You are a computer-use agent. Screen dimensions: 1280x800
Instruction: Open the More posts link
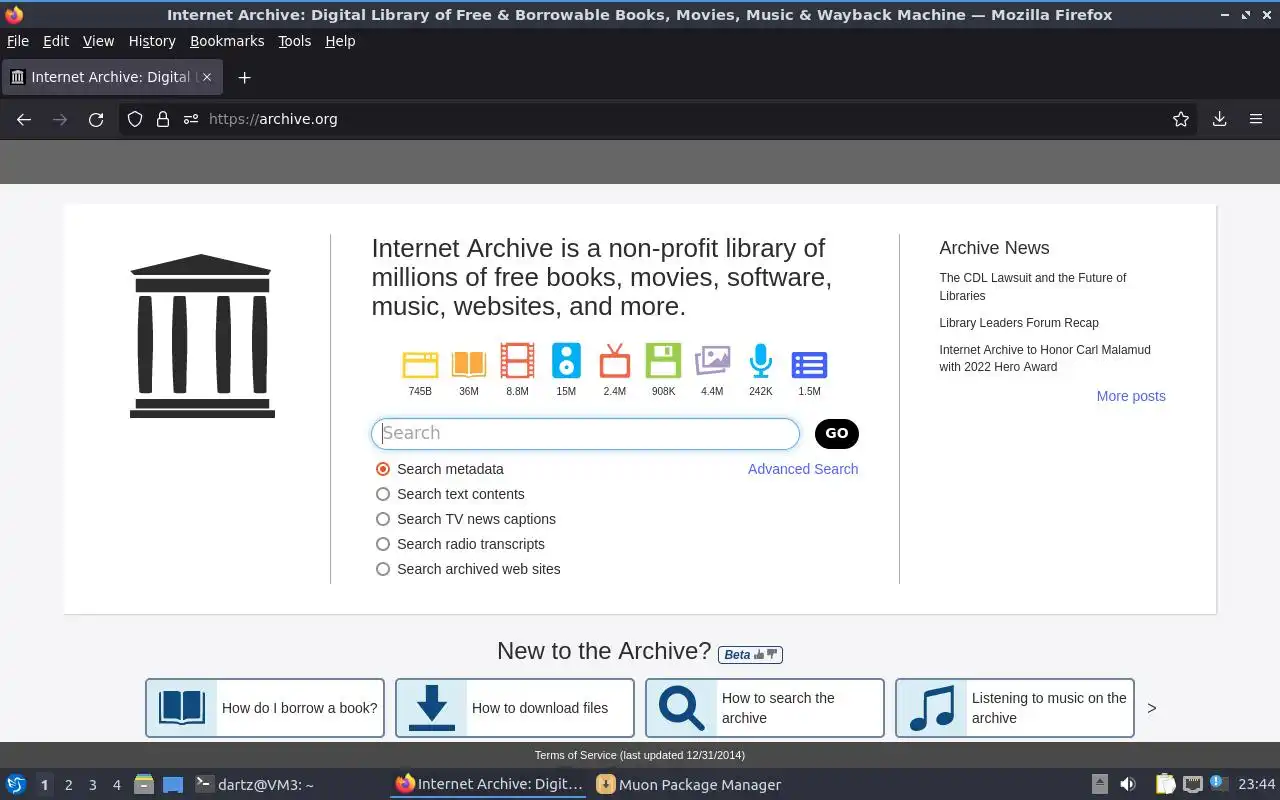pos(1131,396)
